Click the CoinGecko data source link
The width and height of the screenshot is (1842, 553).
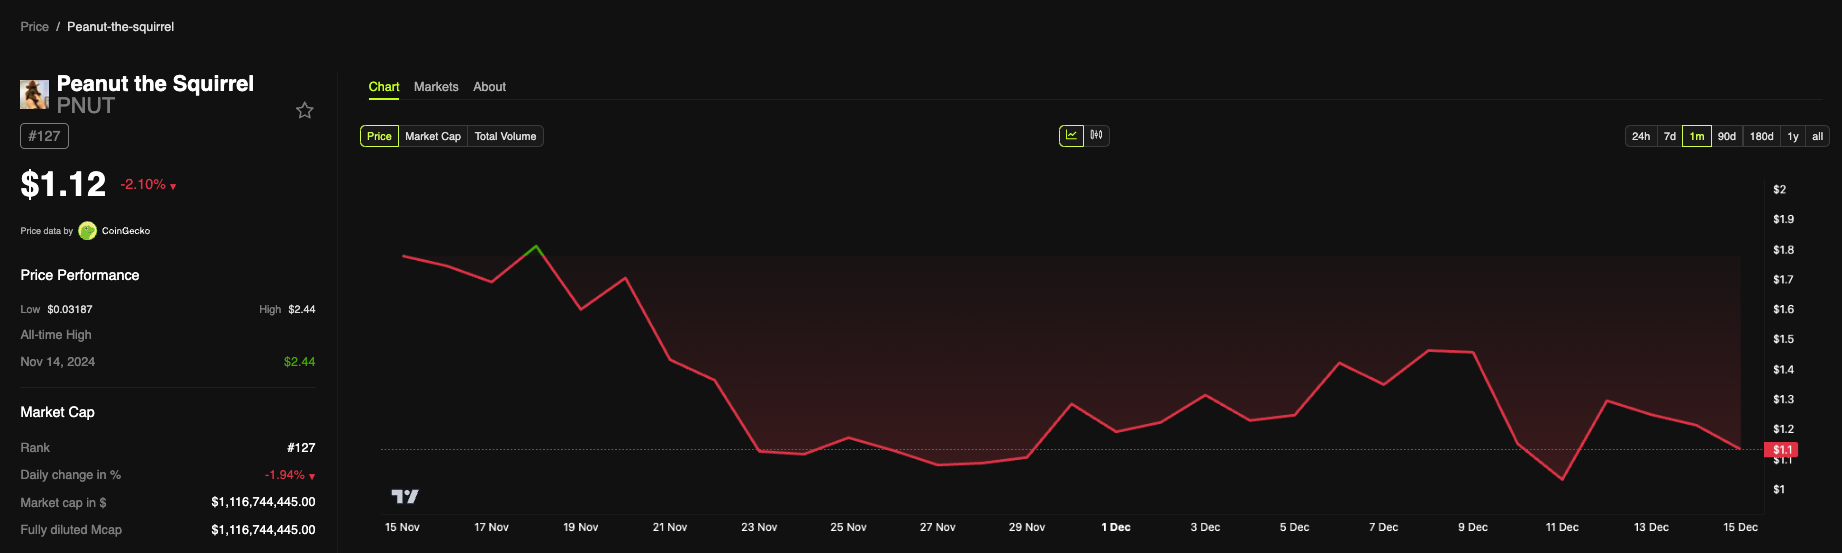click(126, 231)
